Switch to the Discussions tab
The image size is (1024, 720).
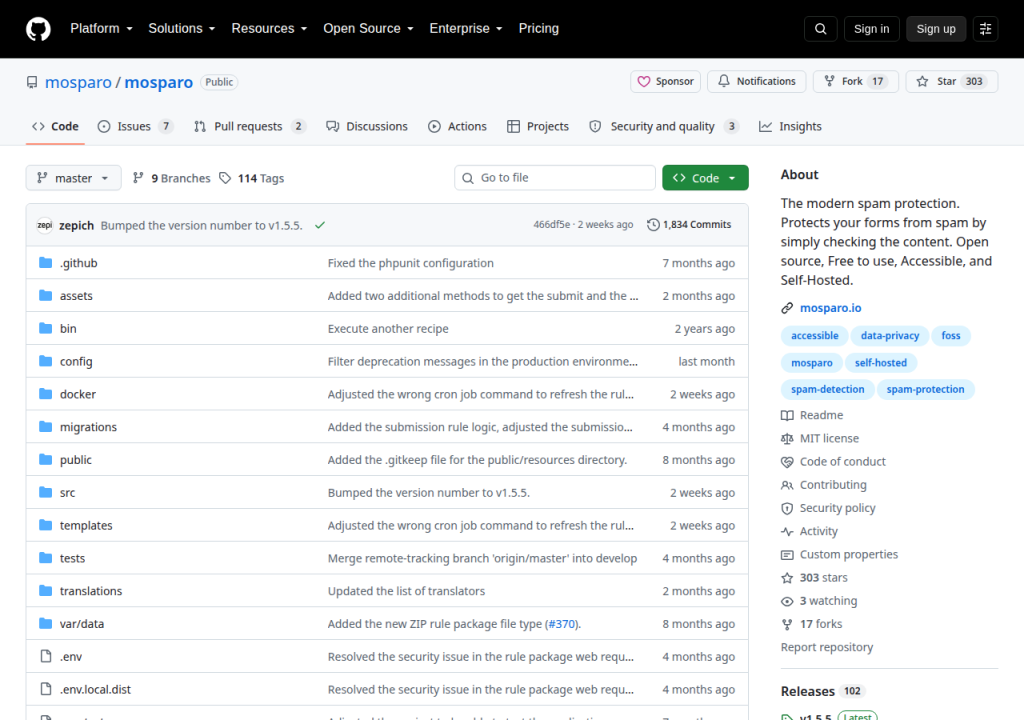[x=367, y=126]
